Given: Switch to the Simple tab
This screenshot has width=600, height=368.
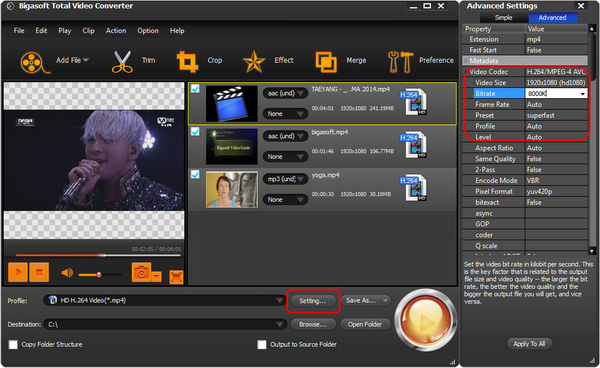Looking at the screenshot, I should 504,18.
